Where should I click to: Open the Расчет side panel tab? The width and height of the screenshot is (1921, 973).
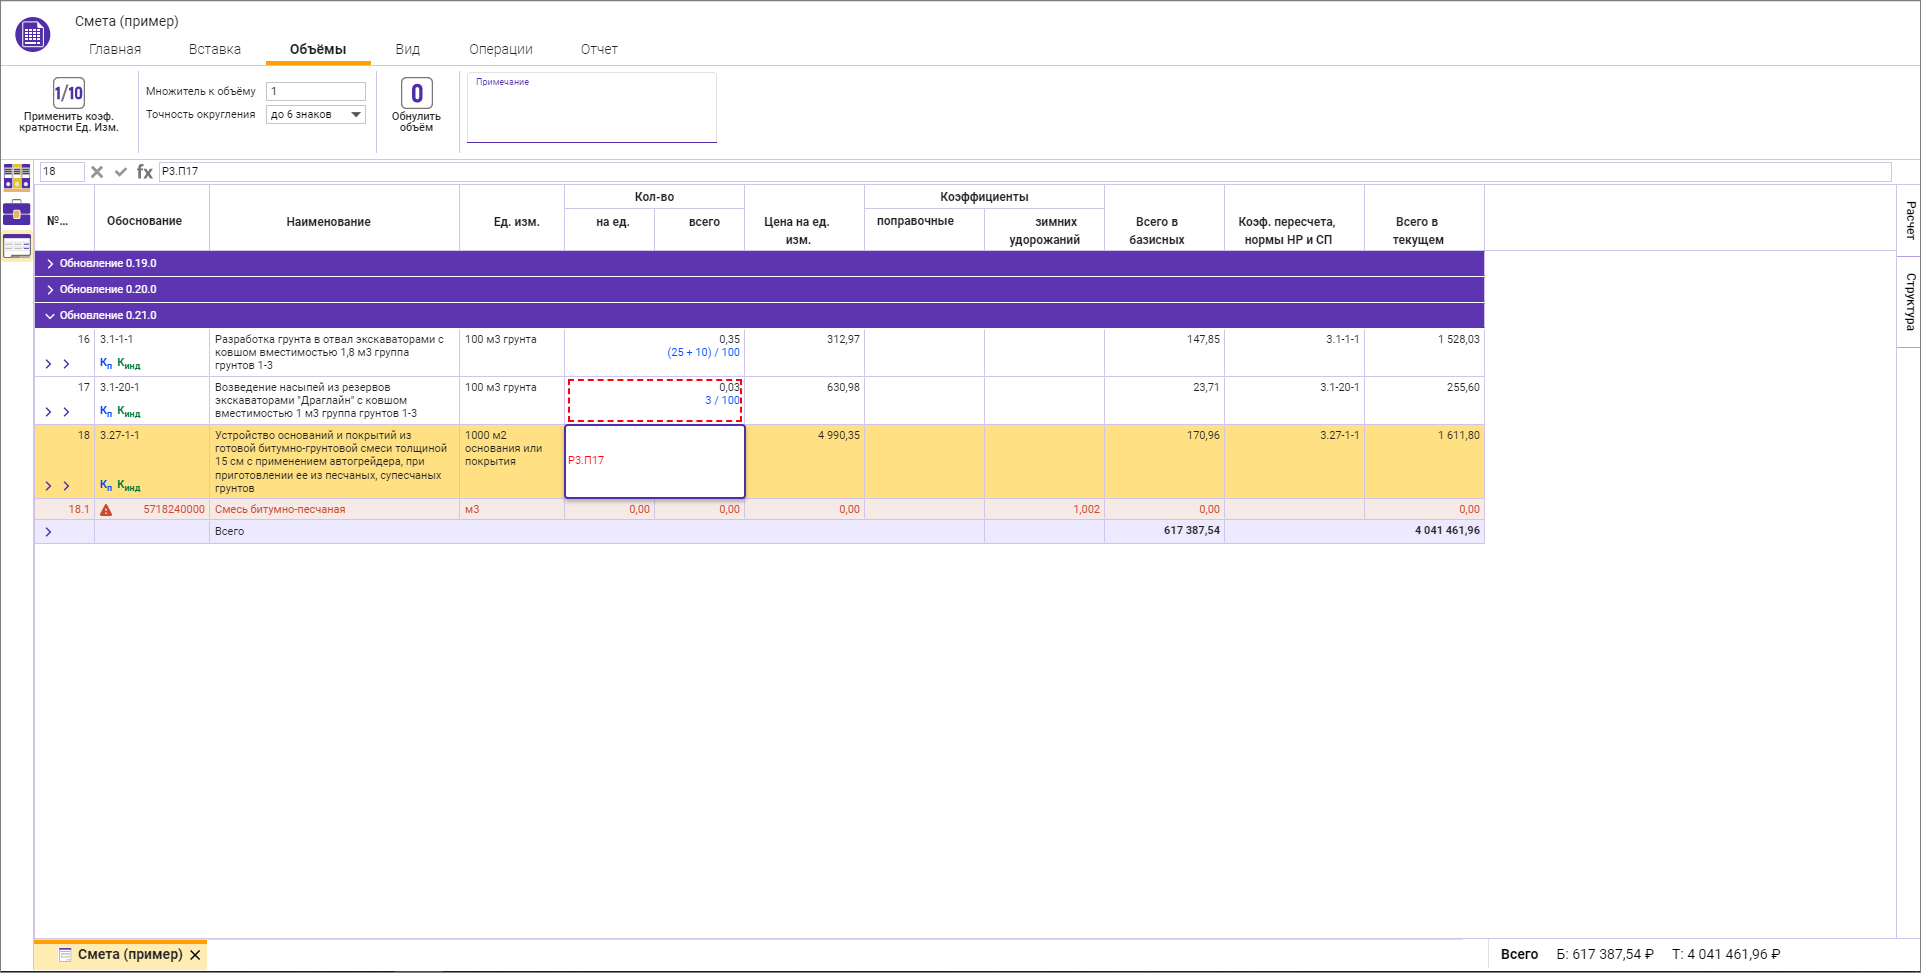(1909, 220)
